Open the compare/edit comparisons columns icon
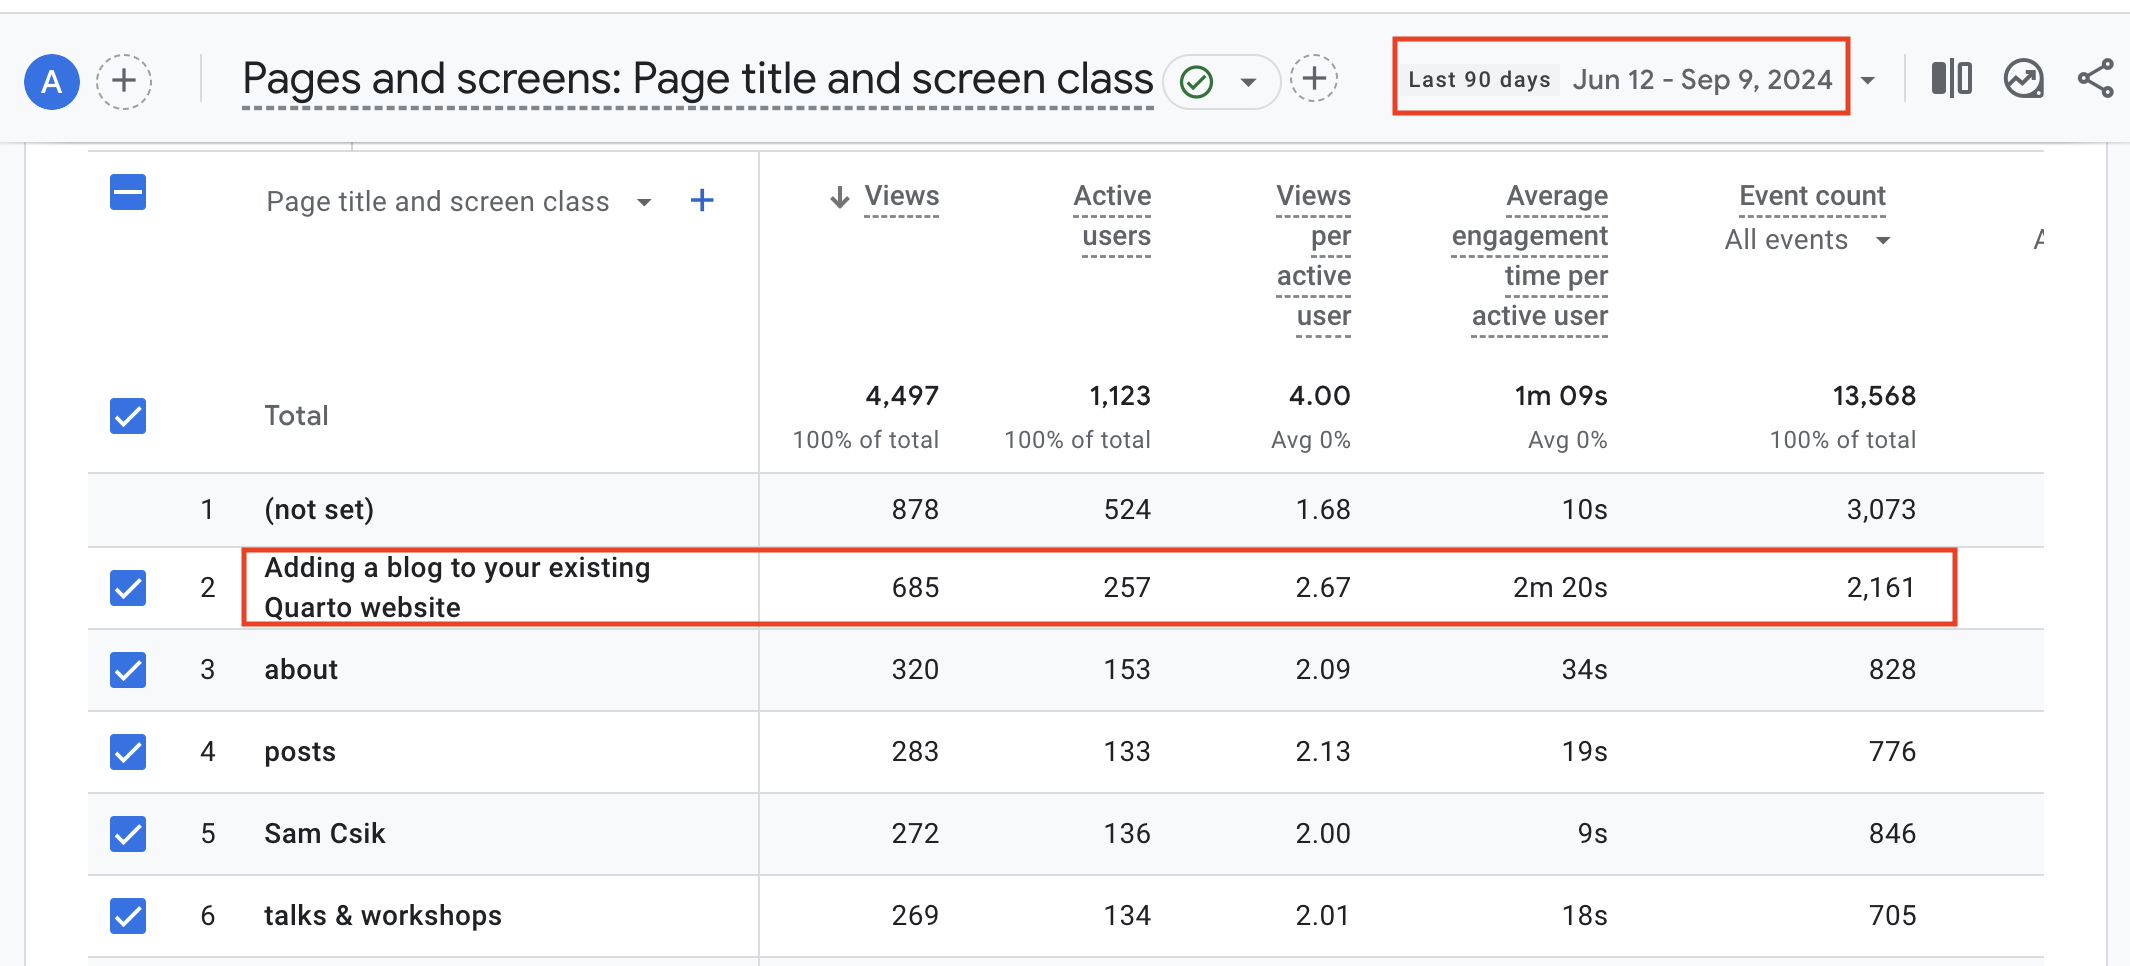The image size is (2130, 966). click(x=1951, y=78)
